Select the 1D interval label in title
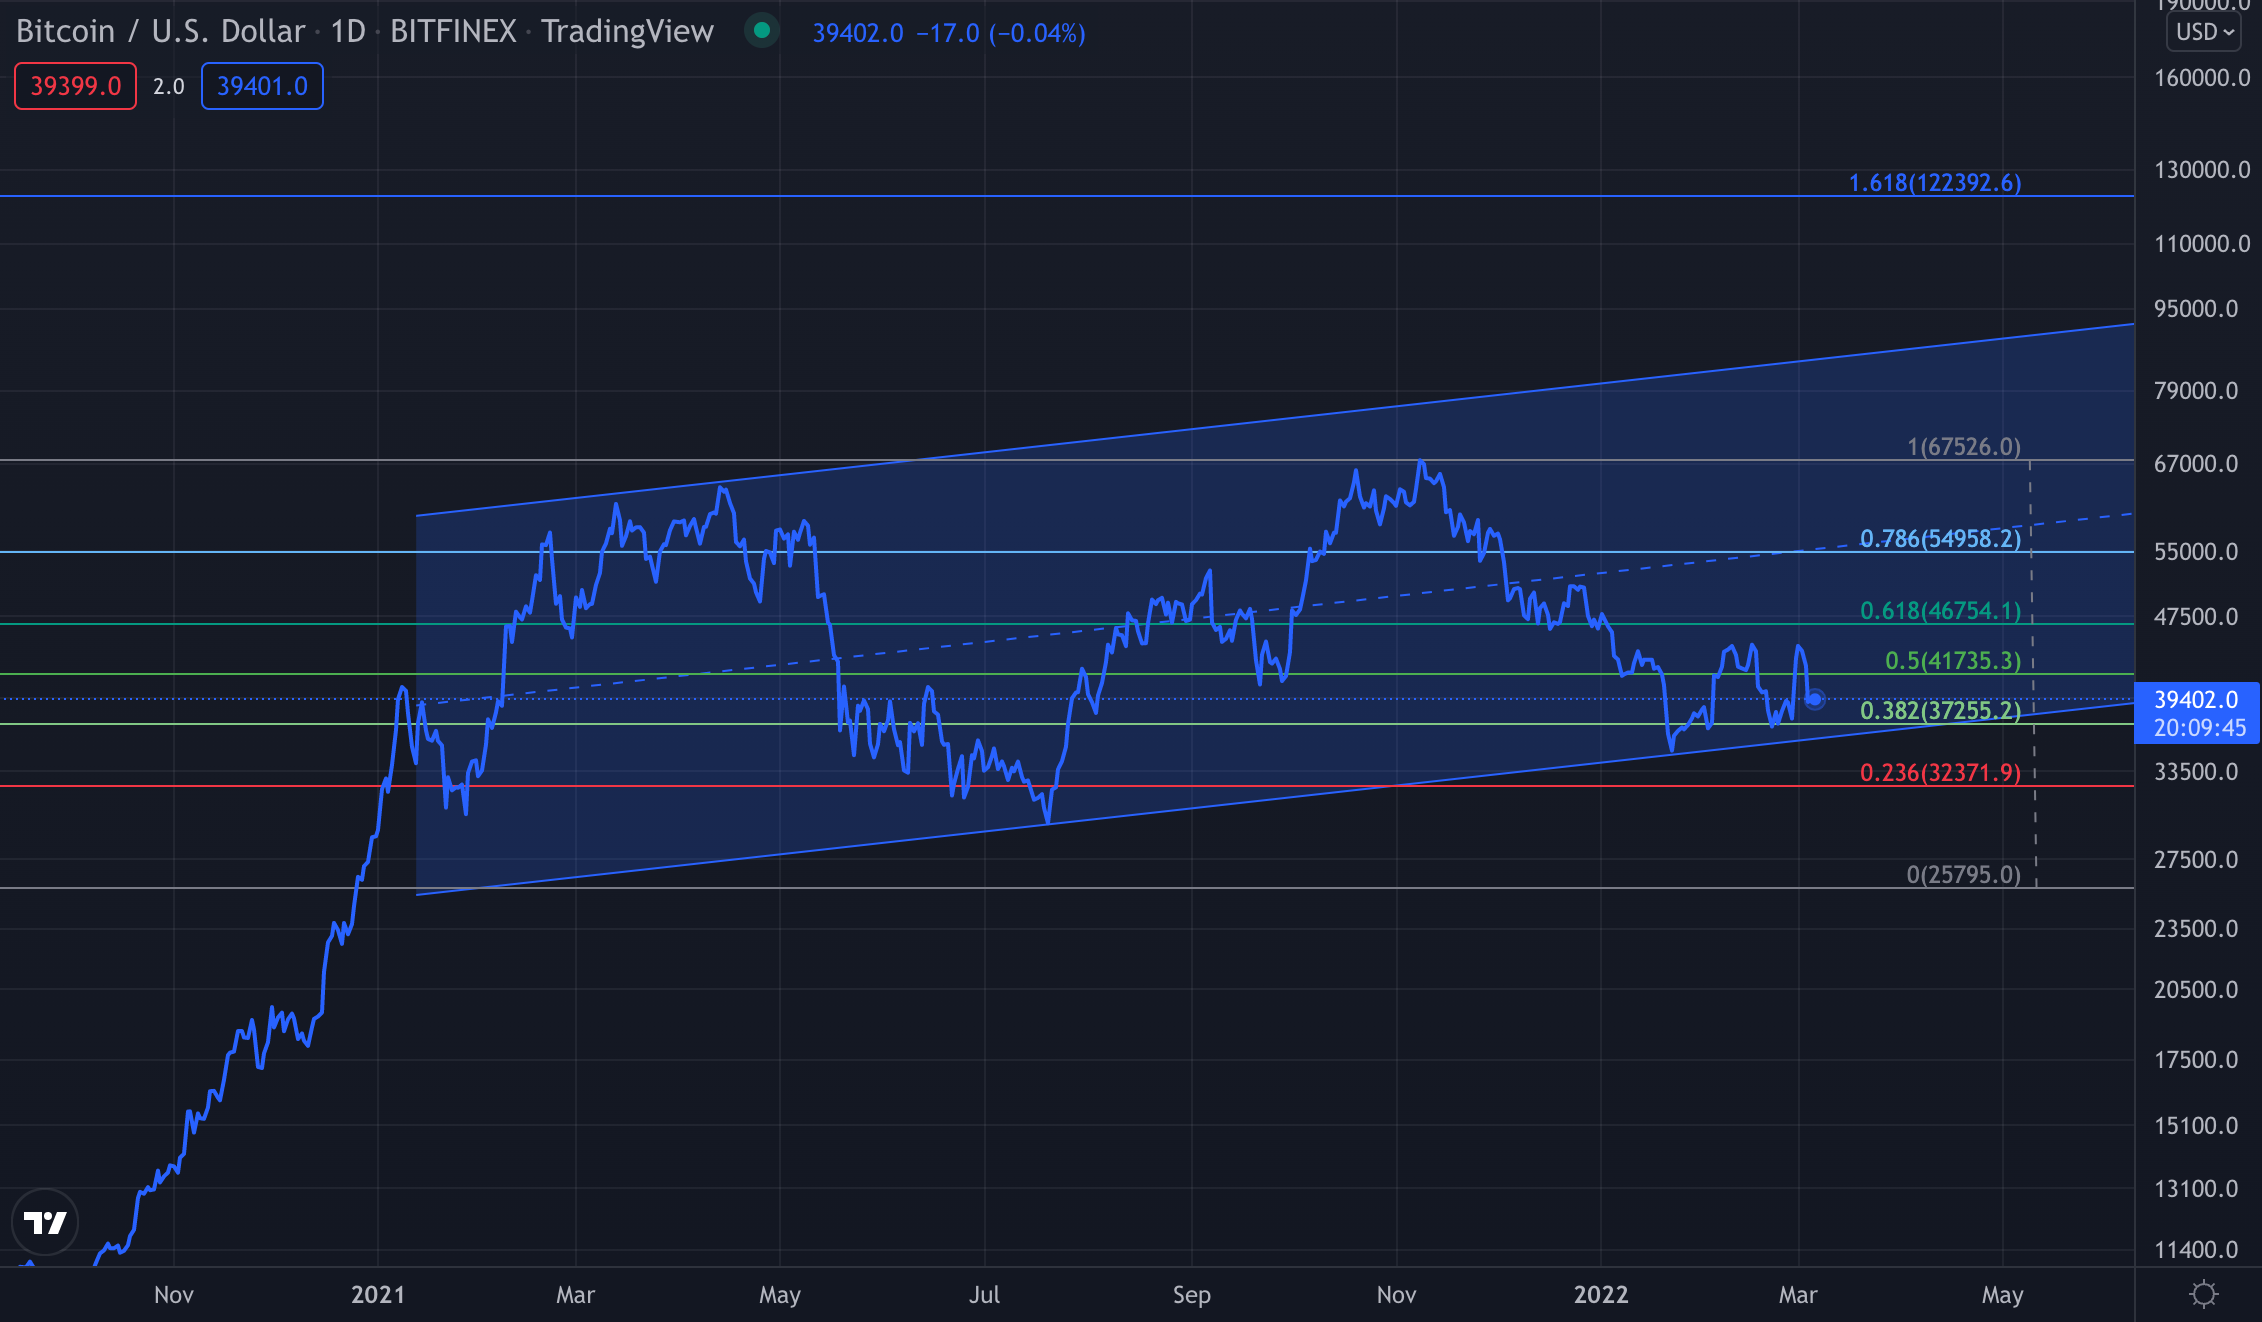The width and height of the screenshot is (2262, 1322). pyautogui.click(x=348, y=32)
